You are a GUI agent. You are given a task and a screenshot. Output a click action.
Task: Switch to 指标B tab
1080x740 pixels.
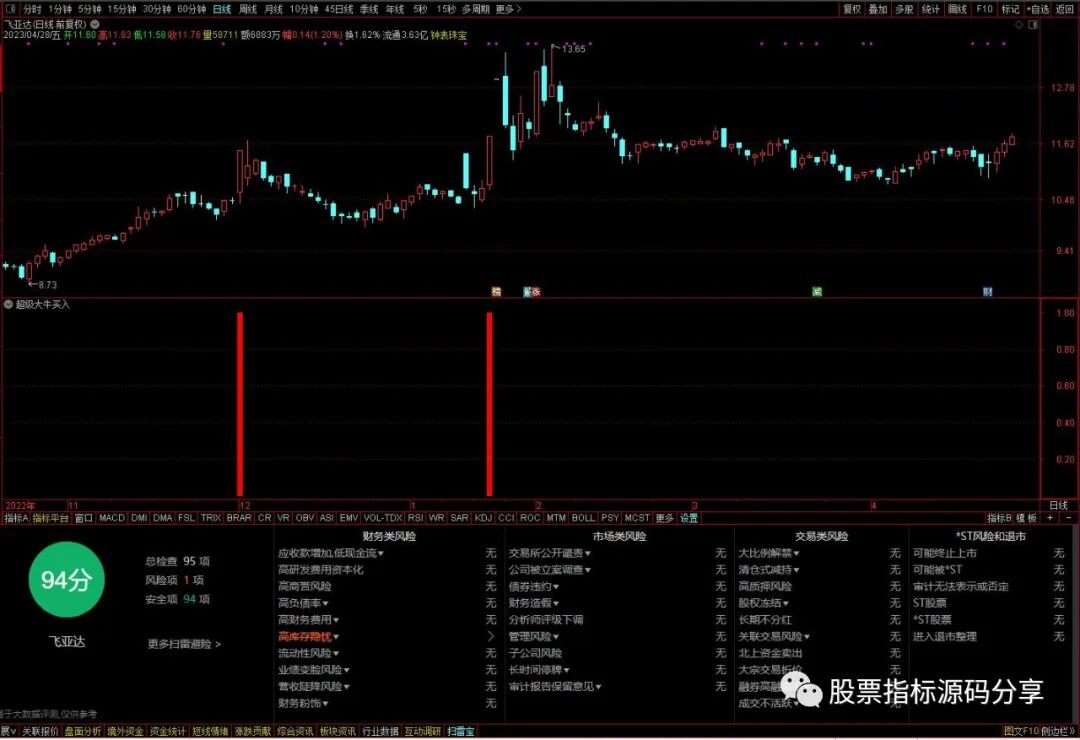tap(999, 518)
